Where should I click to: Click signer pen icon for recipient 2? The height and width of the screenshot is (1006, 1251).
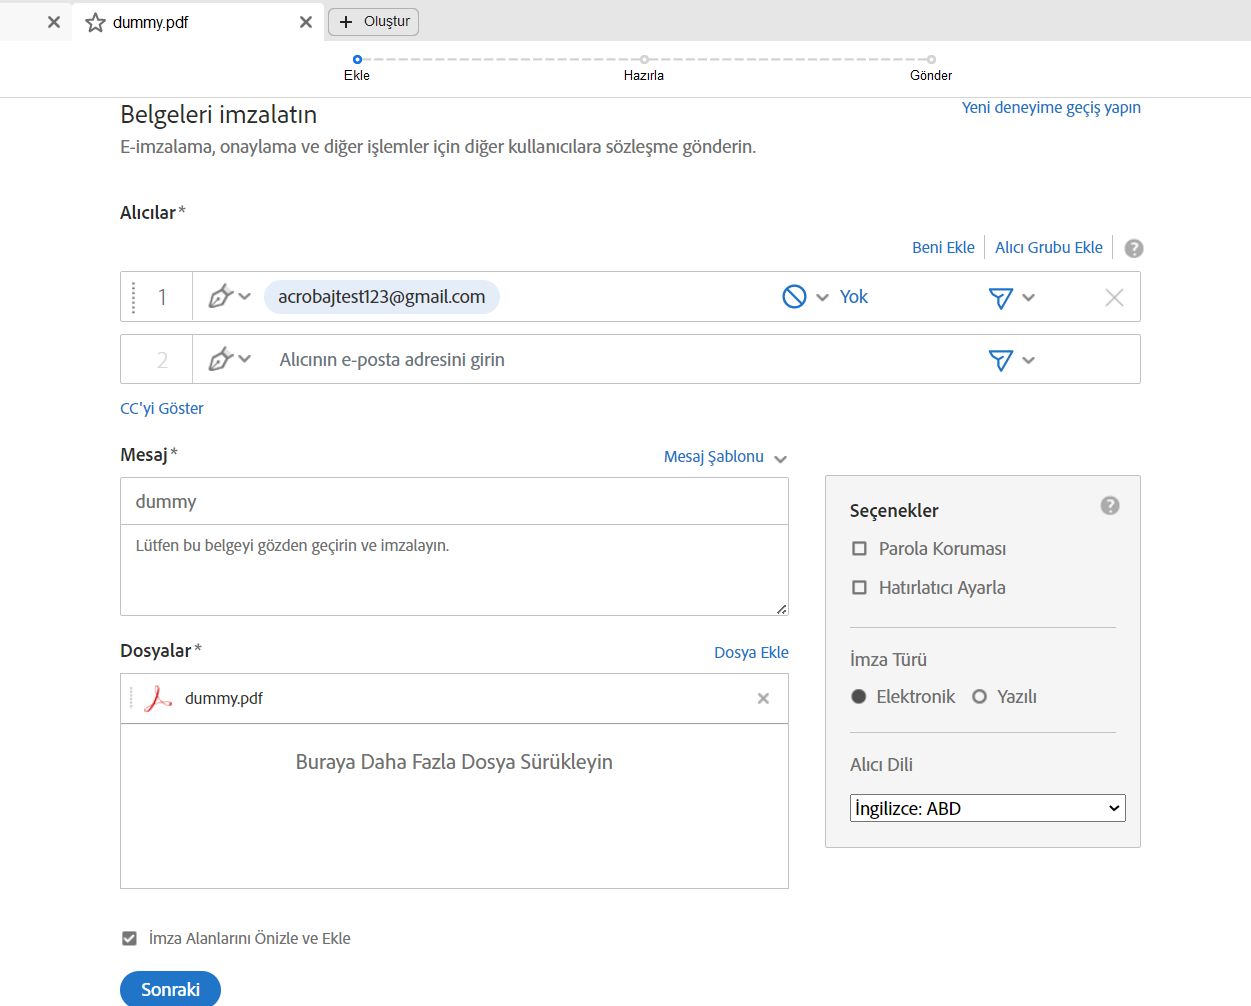(220, 359)
